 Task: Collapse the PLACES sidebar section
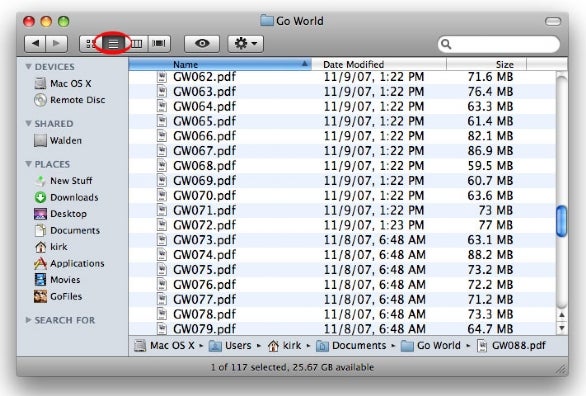[28, 164]
